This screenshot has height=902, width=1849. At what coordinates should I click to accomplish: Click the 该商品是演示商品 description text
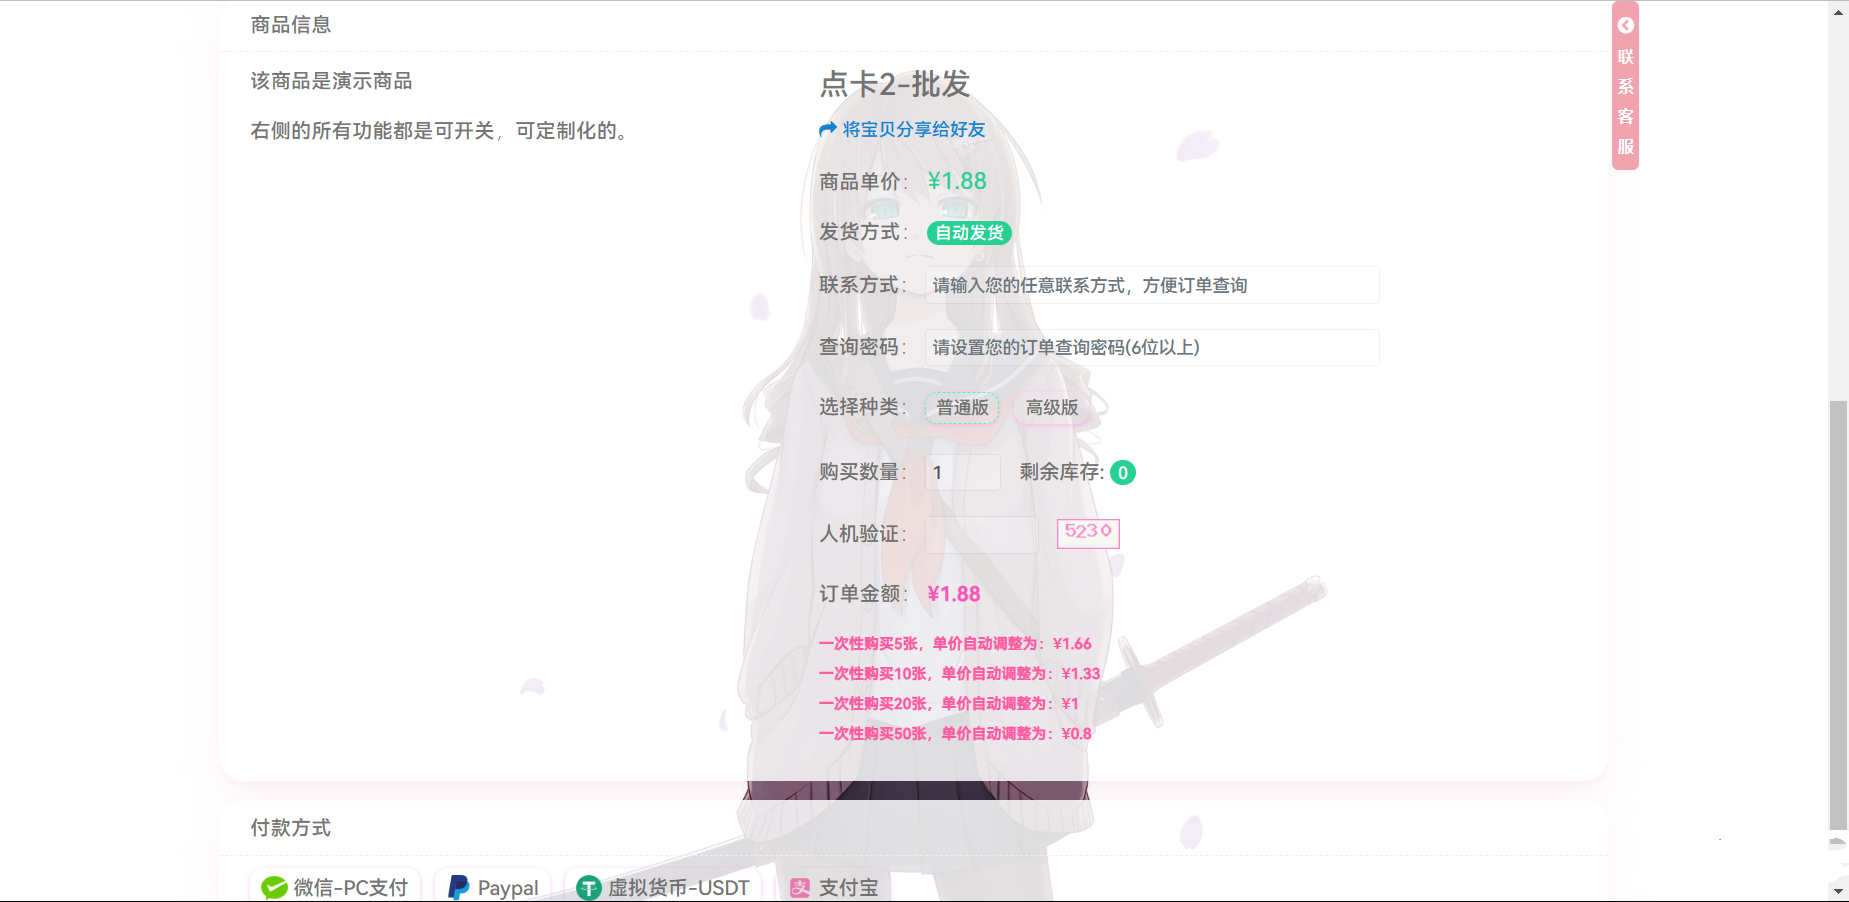coord(331,81)
